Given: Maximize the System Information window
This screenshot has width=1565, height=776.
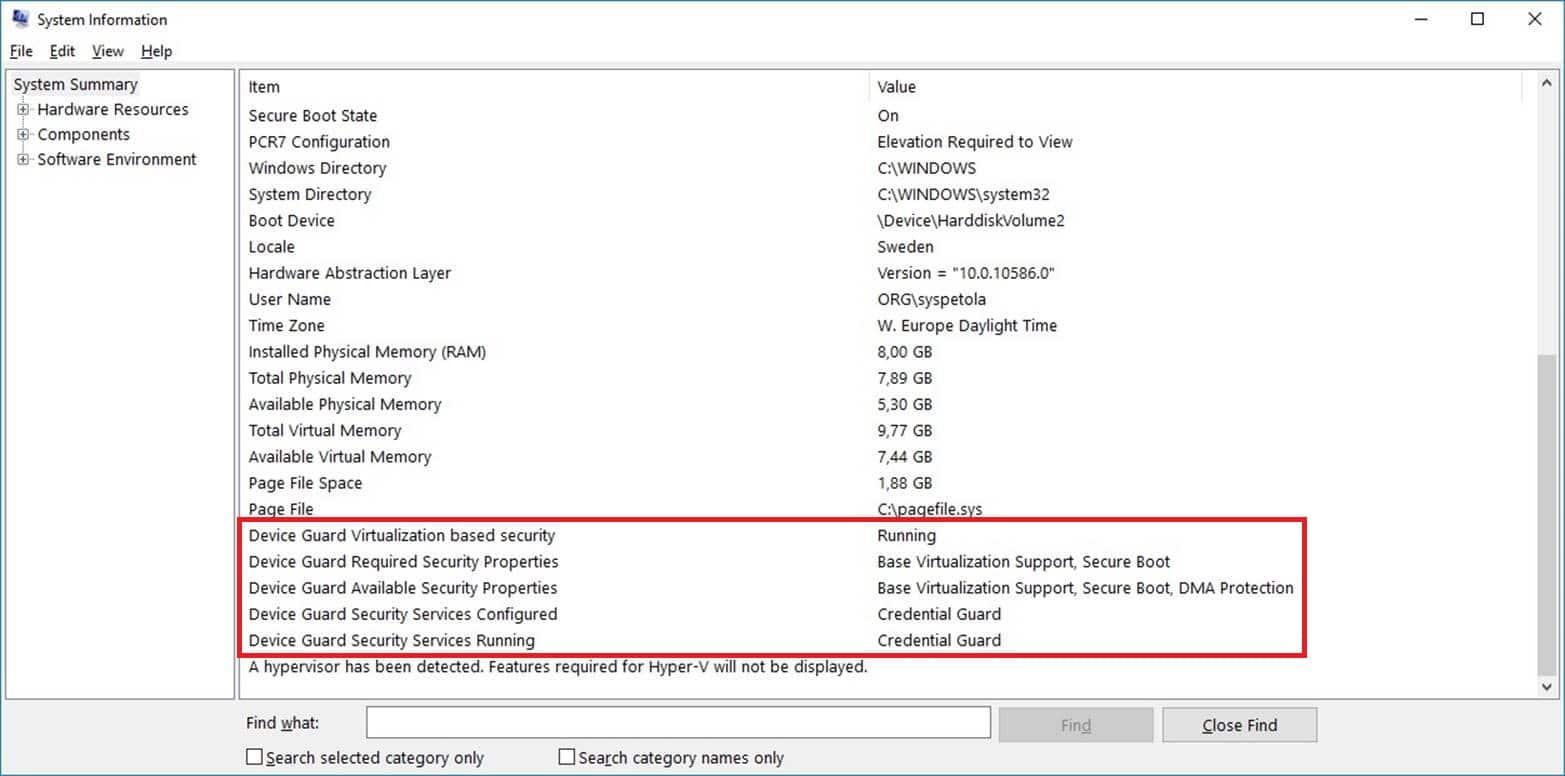Looking at the screenshot, I should click(1477, 19).
